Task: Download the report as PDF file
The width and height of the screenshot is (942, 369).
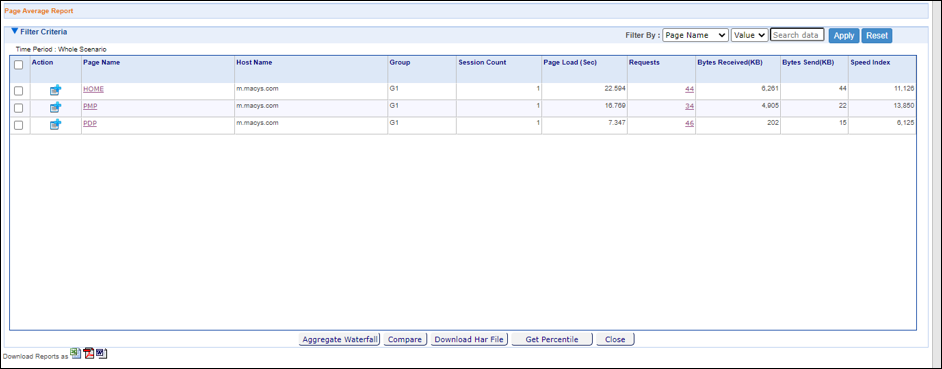Action: pos(89,353)
